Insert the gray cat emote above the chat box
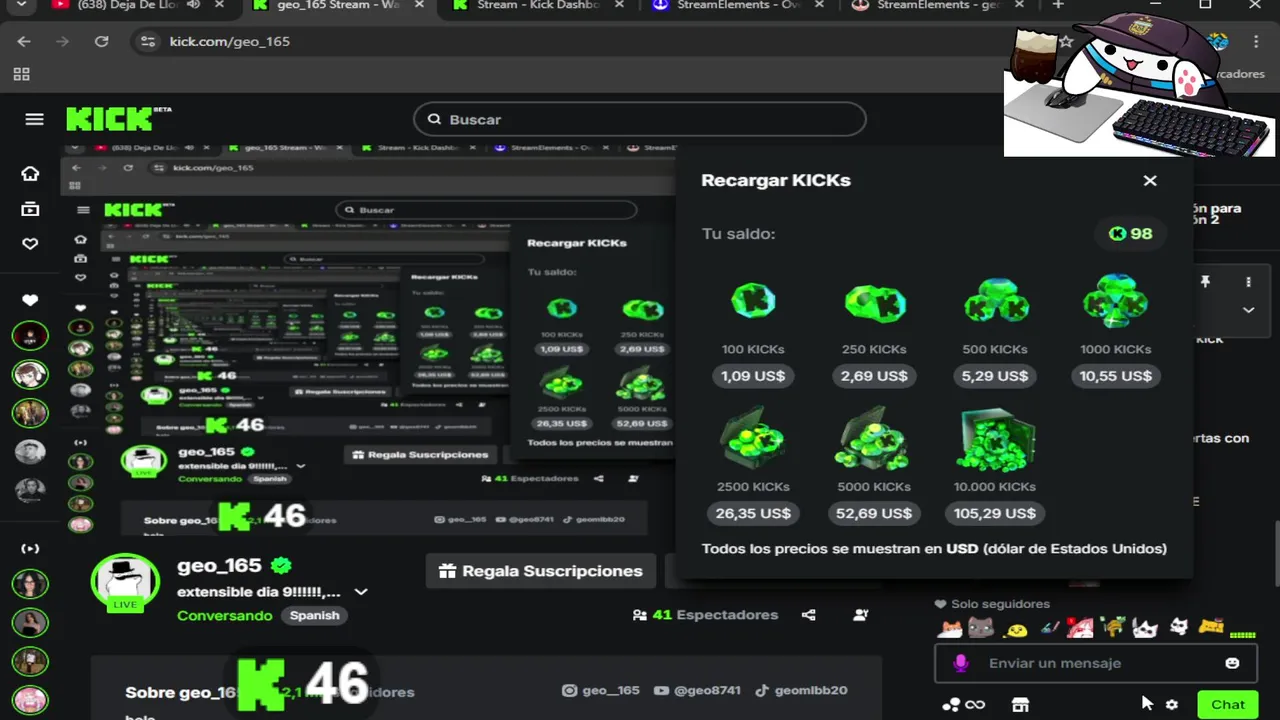This screenshot has height=720, width=1280. [x=981, y=628]
